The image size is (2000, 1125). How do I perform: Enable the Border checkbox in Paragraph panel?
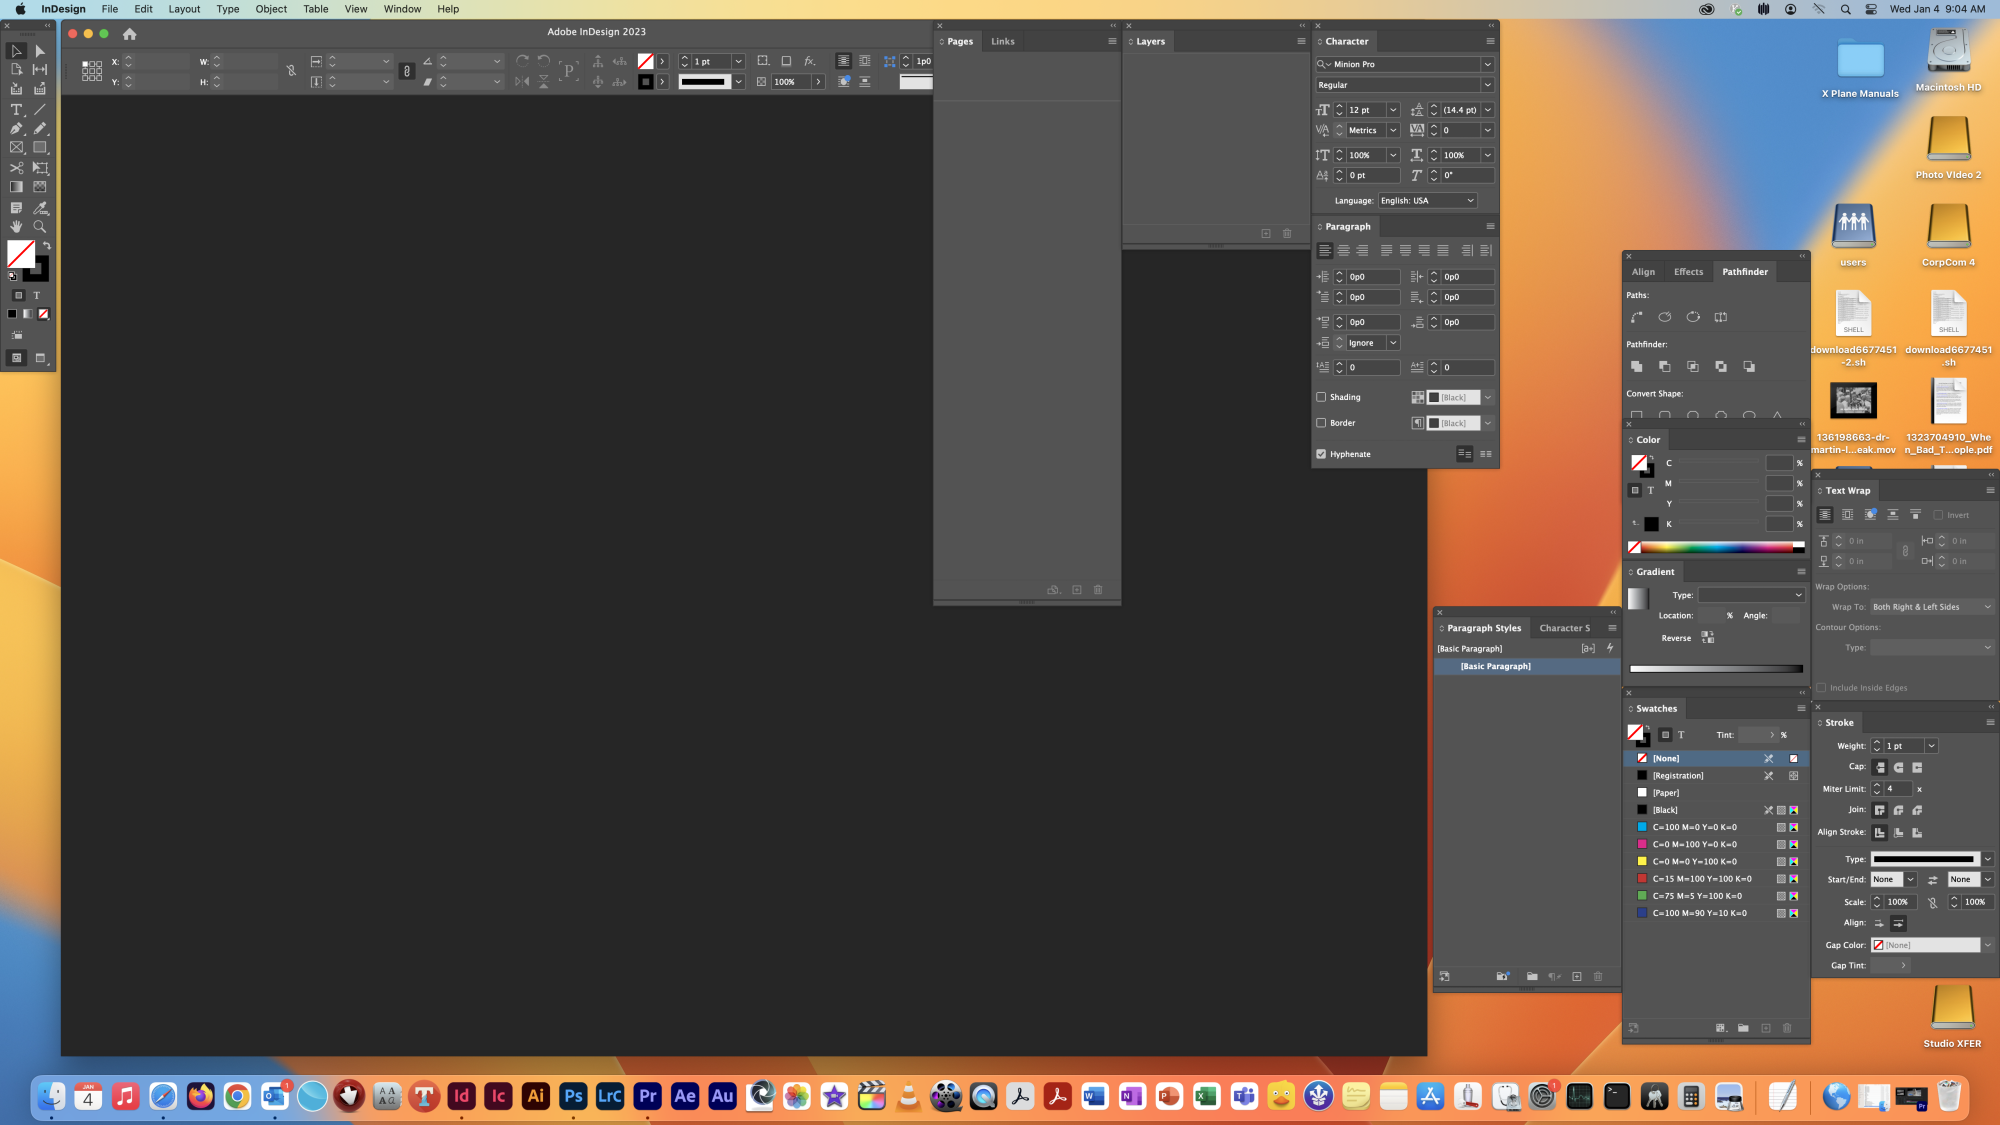[1321, 423]
